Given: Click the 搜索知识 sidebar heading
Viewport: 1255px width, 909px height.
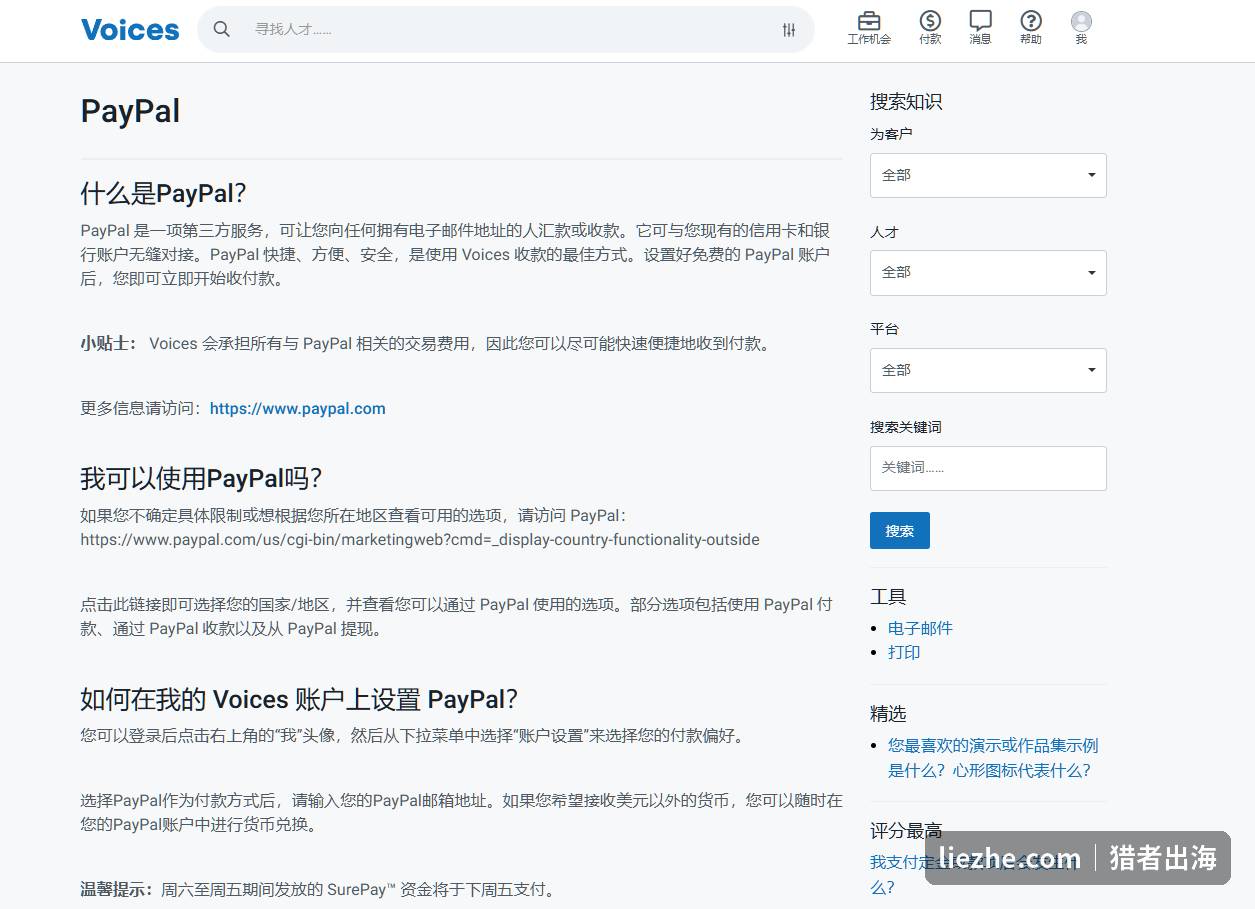Looking at the screenshot, I should tap(906, 101).
